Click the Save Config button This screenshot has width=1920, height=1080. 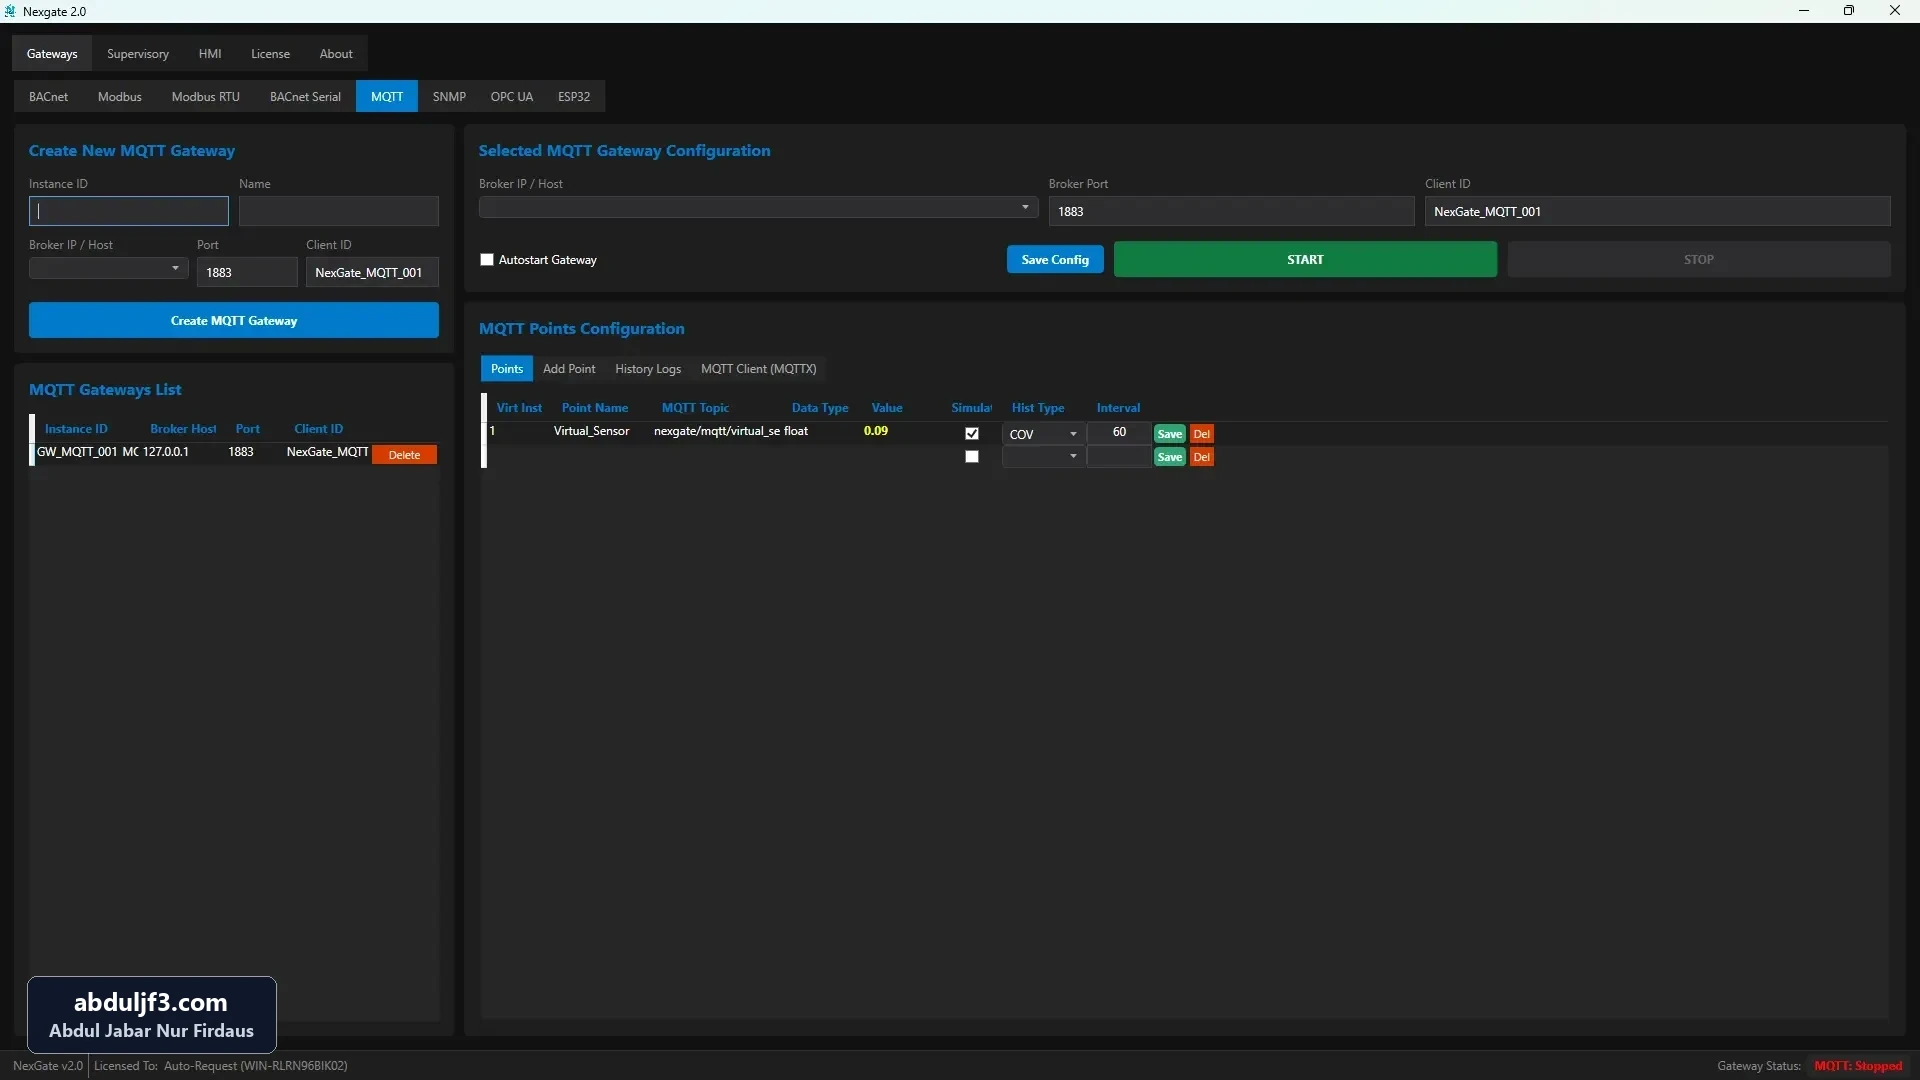coord(1055,260)
